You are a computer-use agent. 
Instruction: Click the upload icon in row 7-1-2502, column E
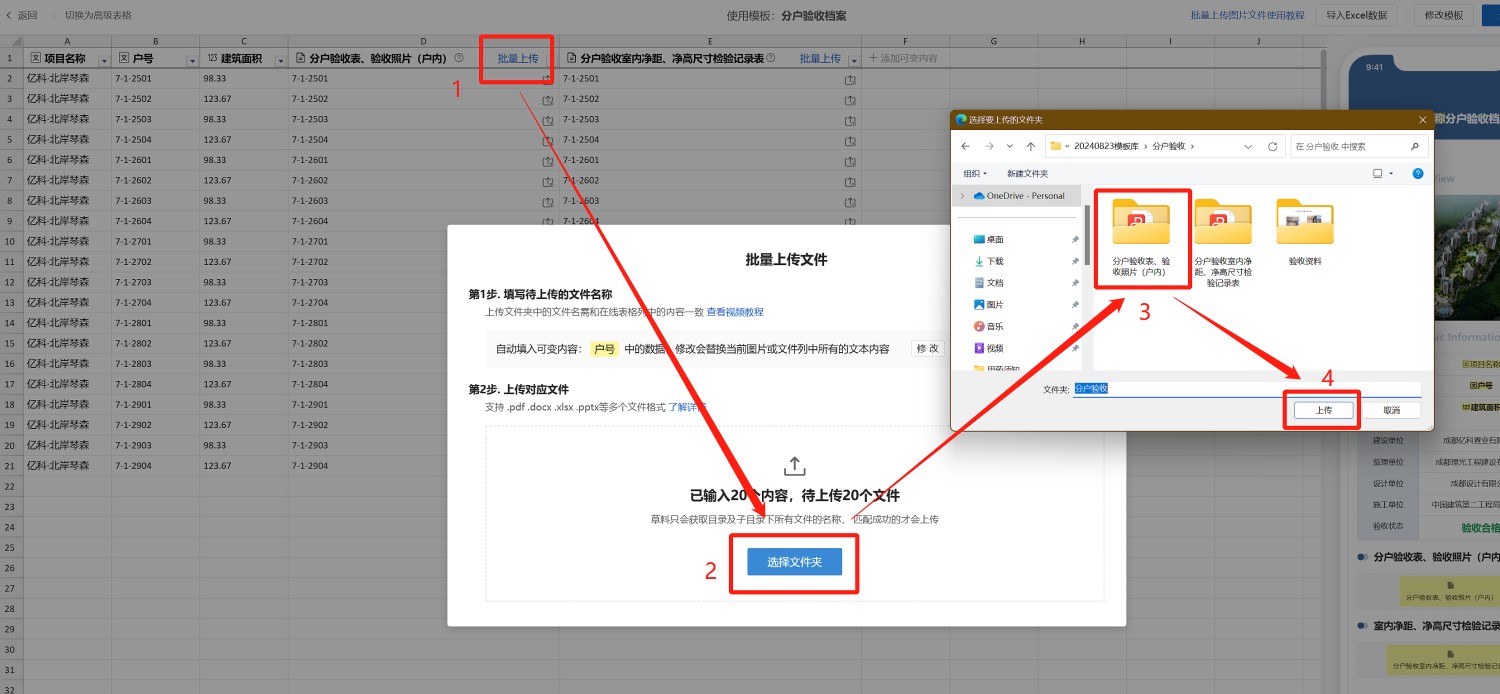851,99
